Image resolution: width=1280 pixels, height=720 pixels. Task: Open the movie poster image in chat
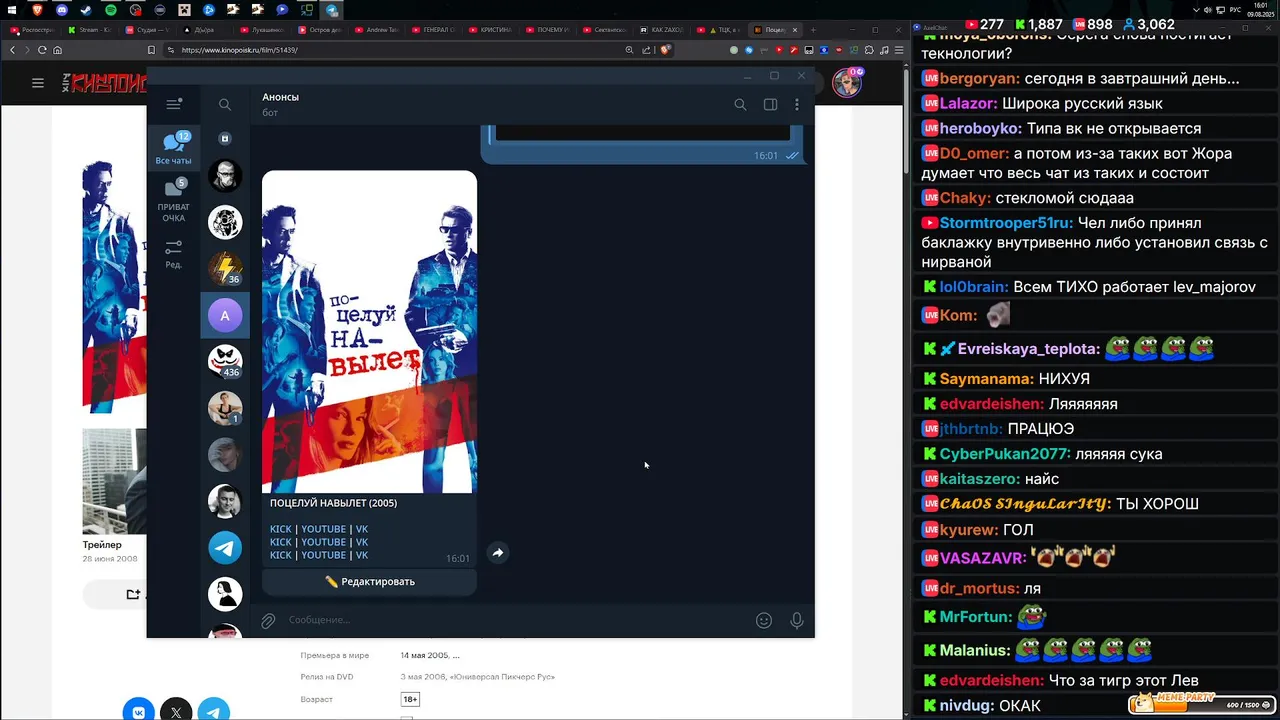point(369,332)
